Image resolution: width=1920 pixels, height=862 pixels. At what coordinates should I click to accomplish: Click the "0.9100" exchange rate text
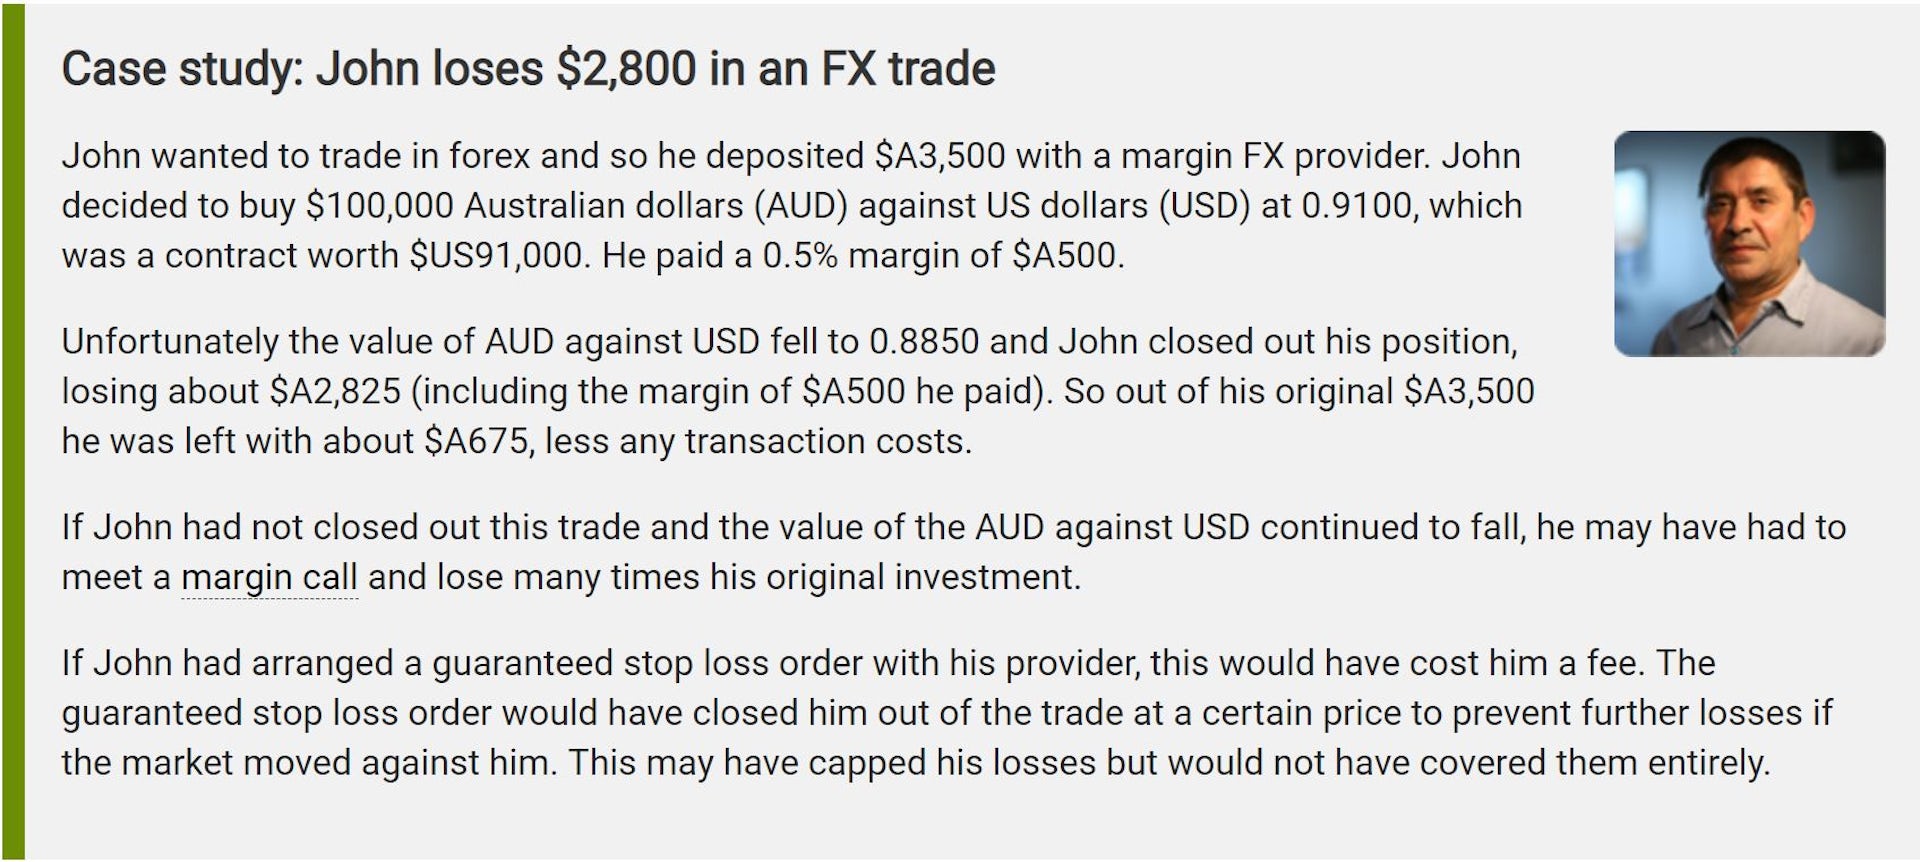[x=1358, y=206]
